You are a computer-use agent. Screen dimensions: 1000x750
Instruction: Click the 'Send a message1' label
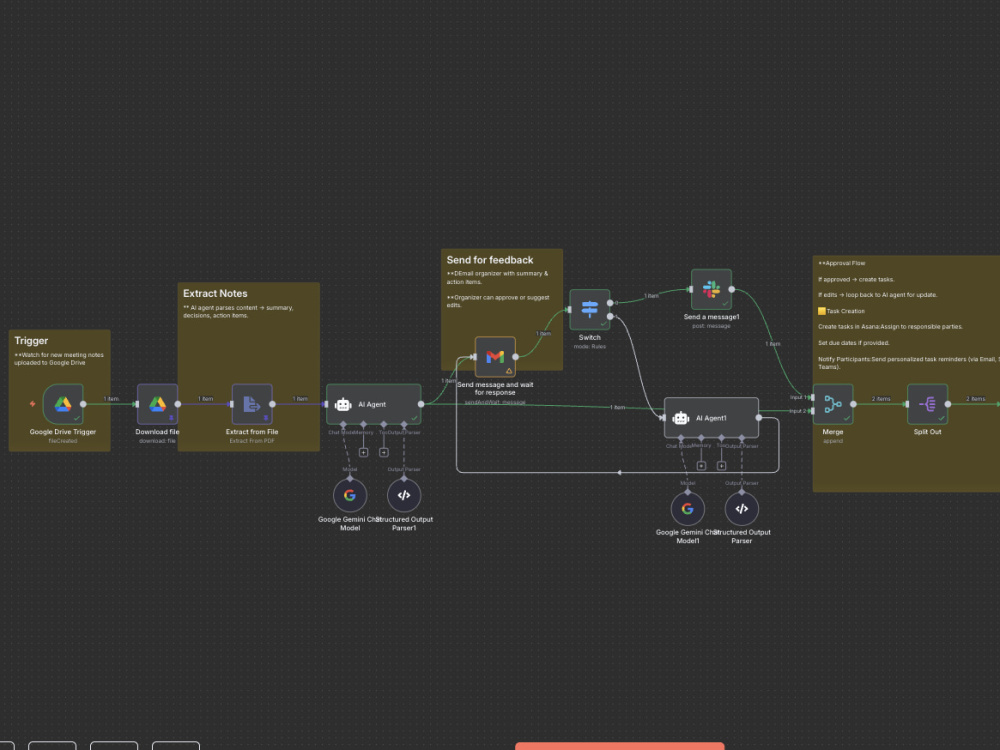tap(711, 317)
